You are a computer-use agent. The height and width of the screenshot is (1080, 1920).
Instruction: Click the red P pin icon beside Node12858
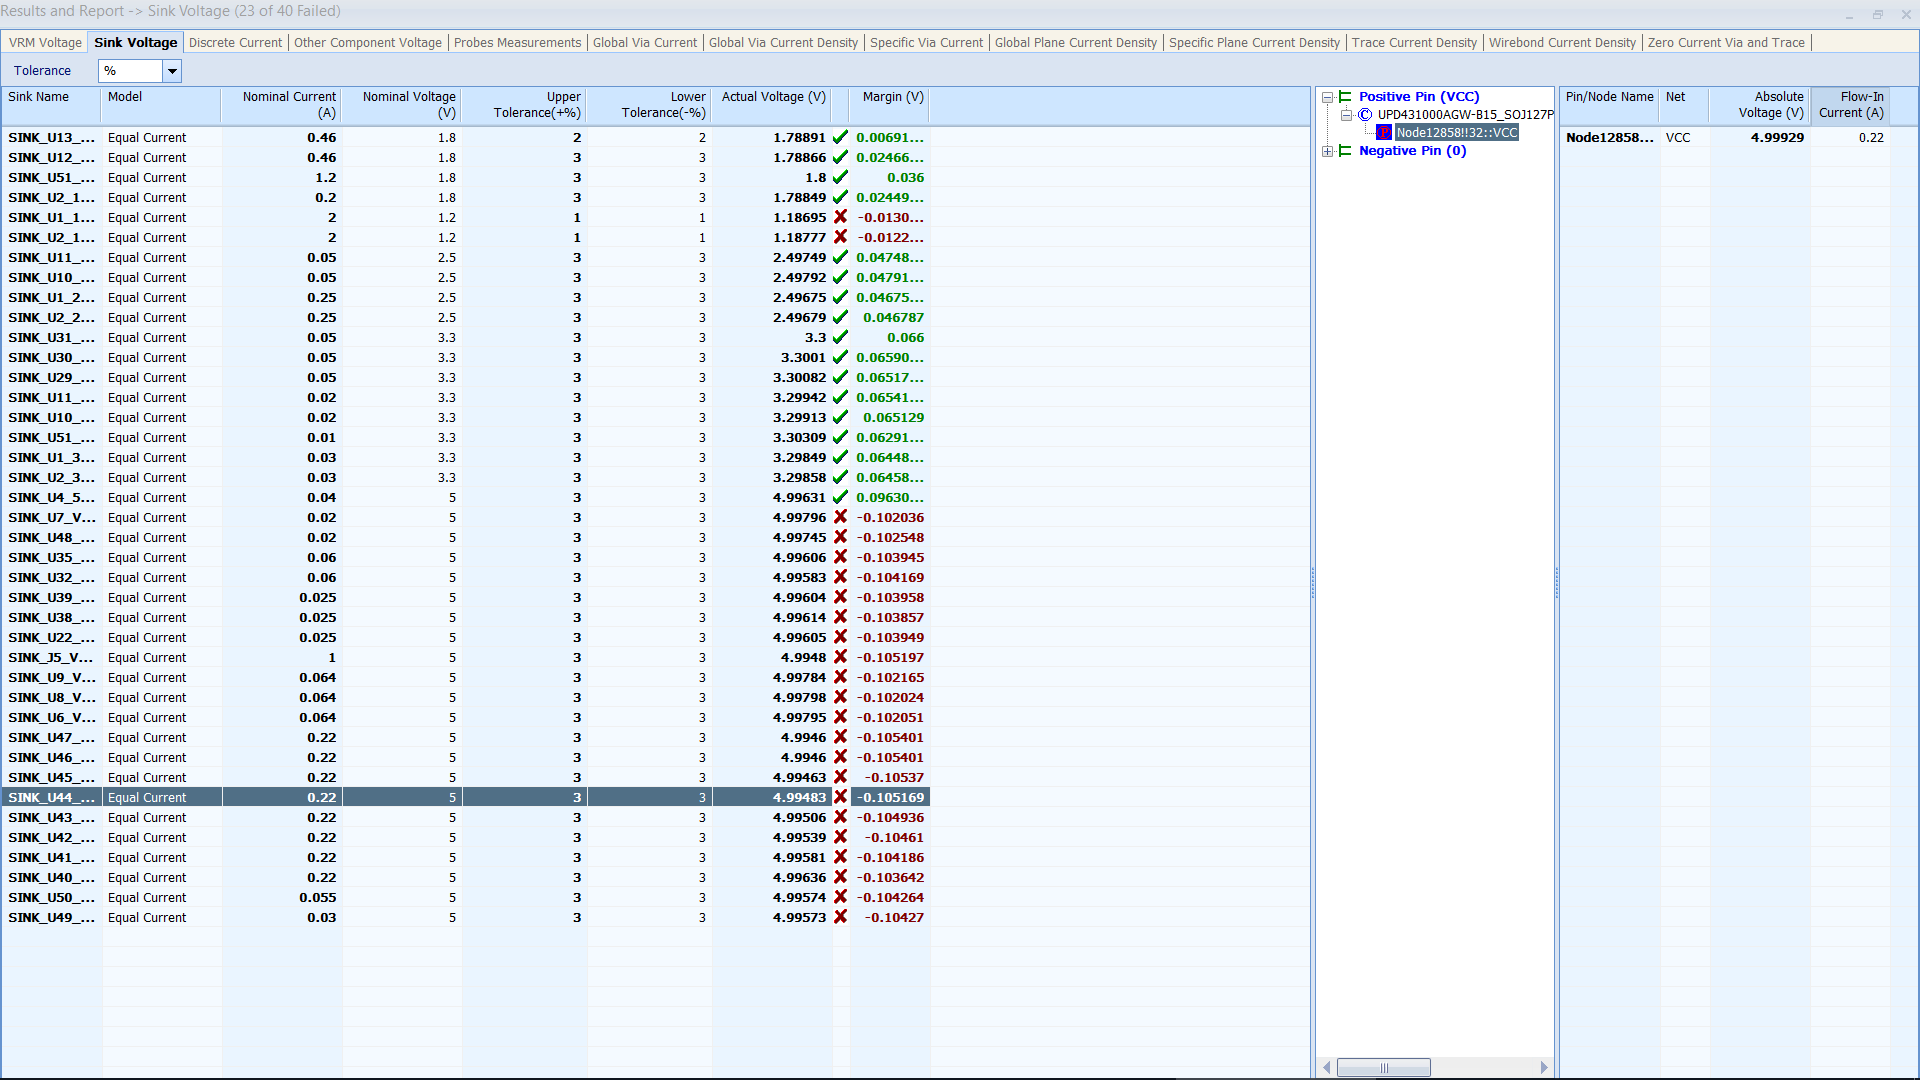[1384, 133]
